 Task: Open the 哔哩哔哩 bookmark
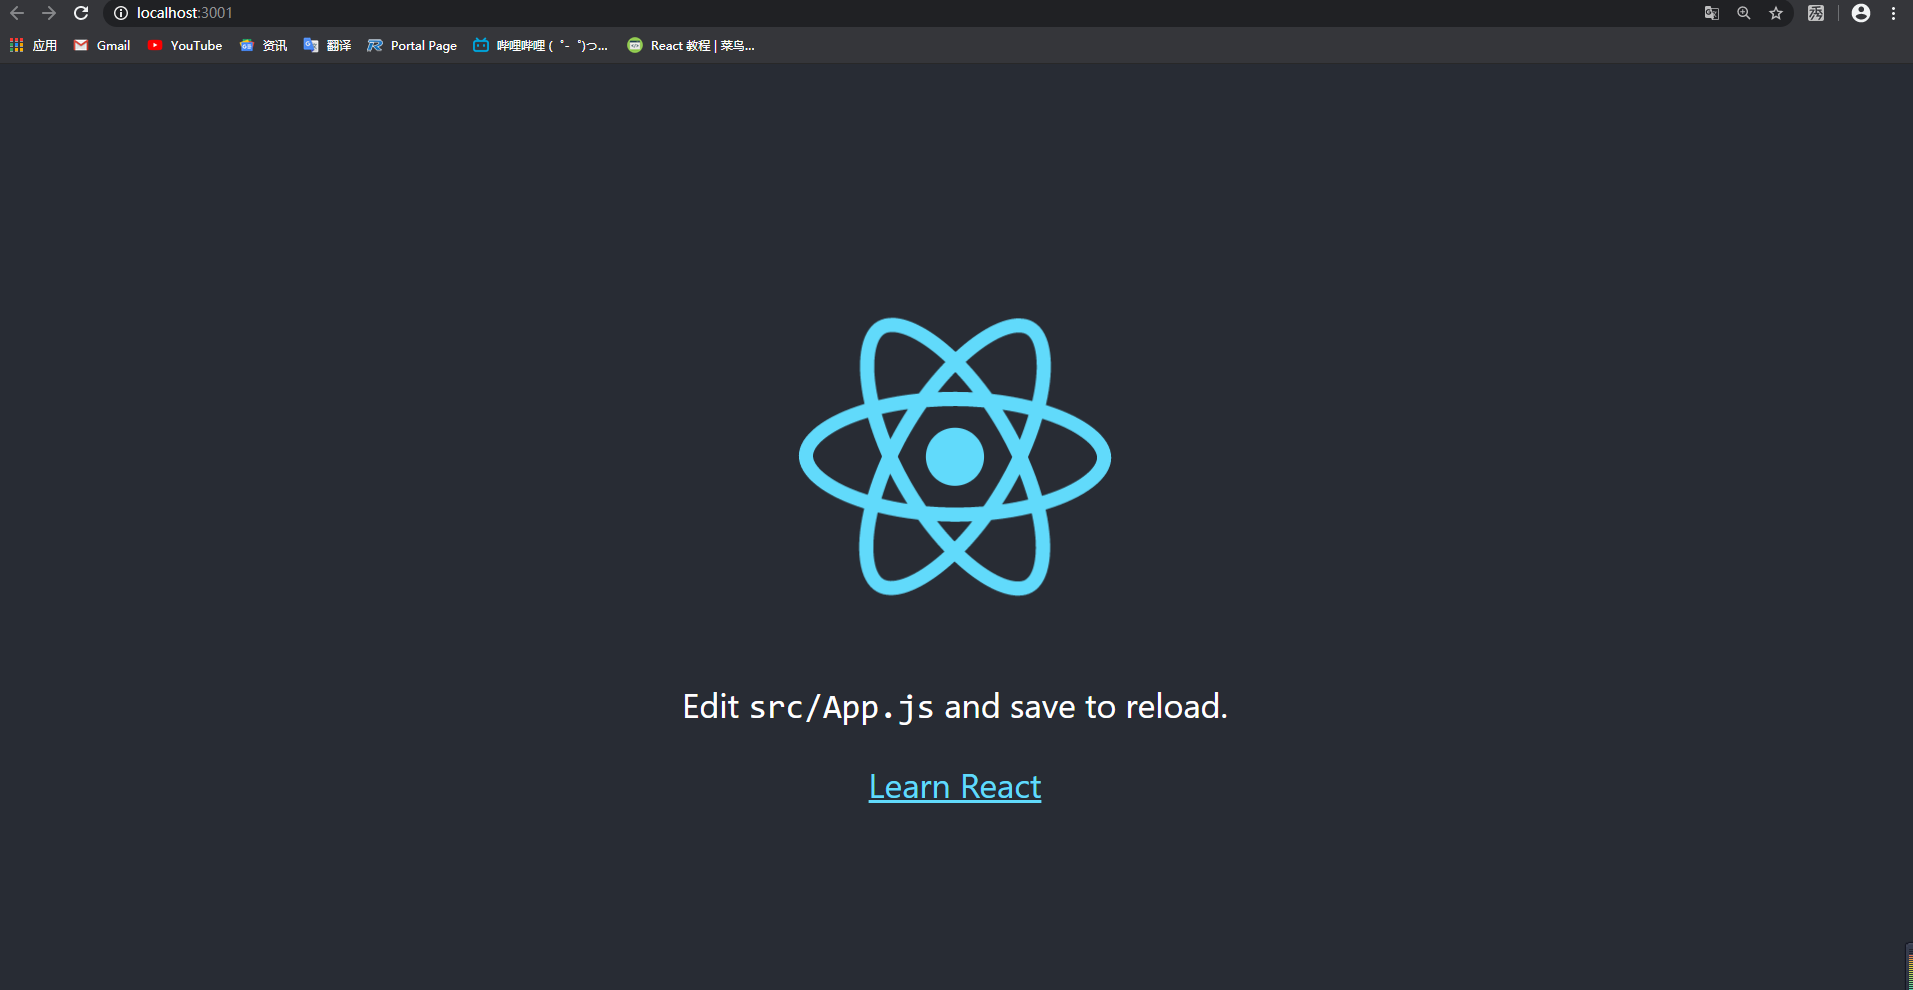pos(540,45)
